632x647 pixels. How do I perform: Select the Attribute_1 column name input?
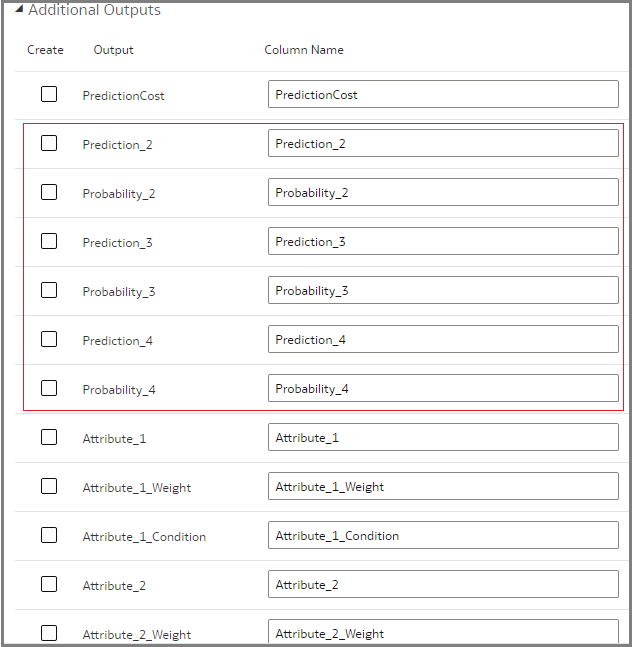[x=443, y=437]
